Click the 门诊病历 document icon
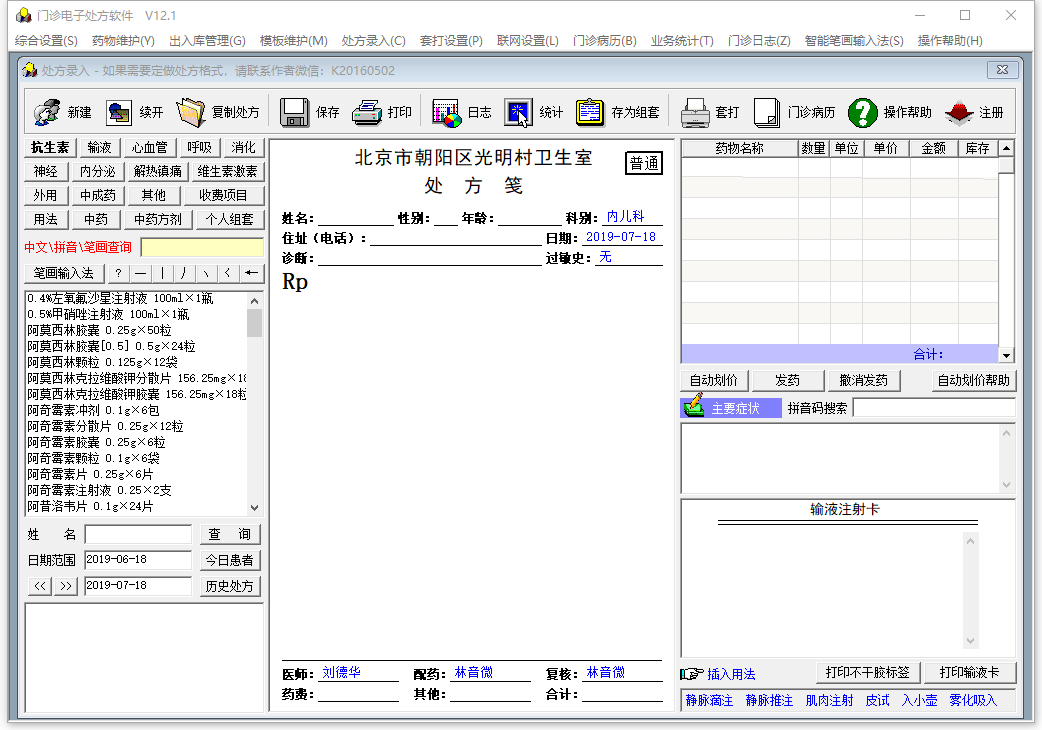The height and width of the screenshot is (730, 1042). tap(766, 112)
